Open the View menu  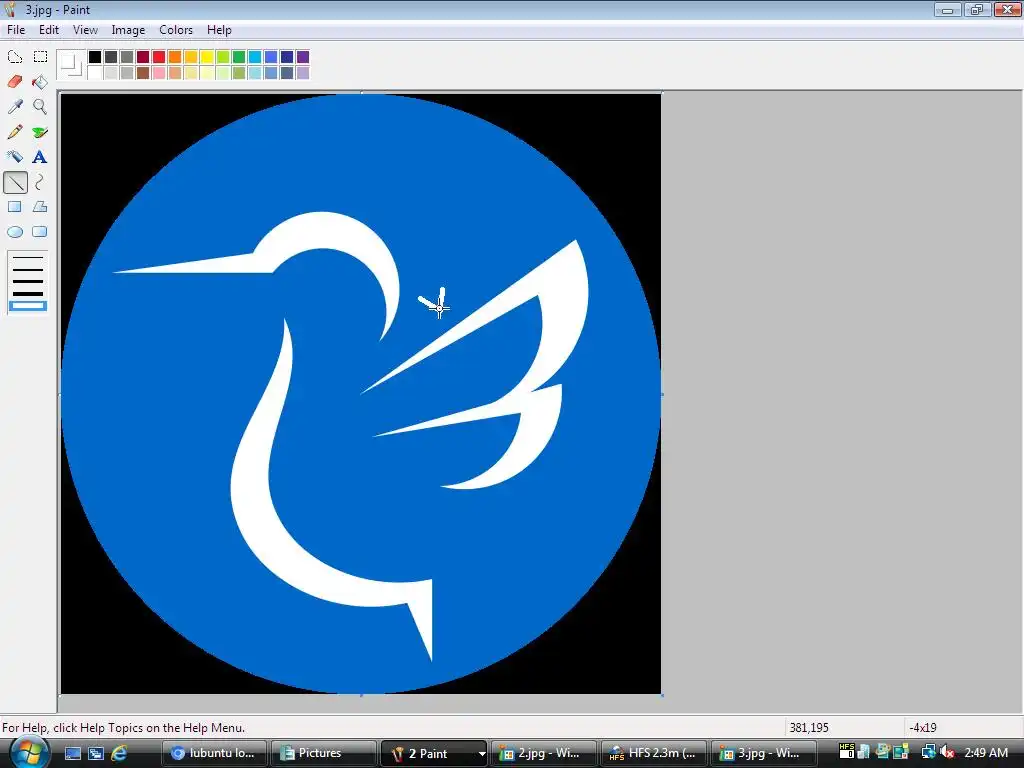85,30
